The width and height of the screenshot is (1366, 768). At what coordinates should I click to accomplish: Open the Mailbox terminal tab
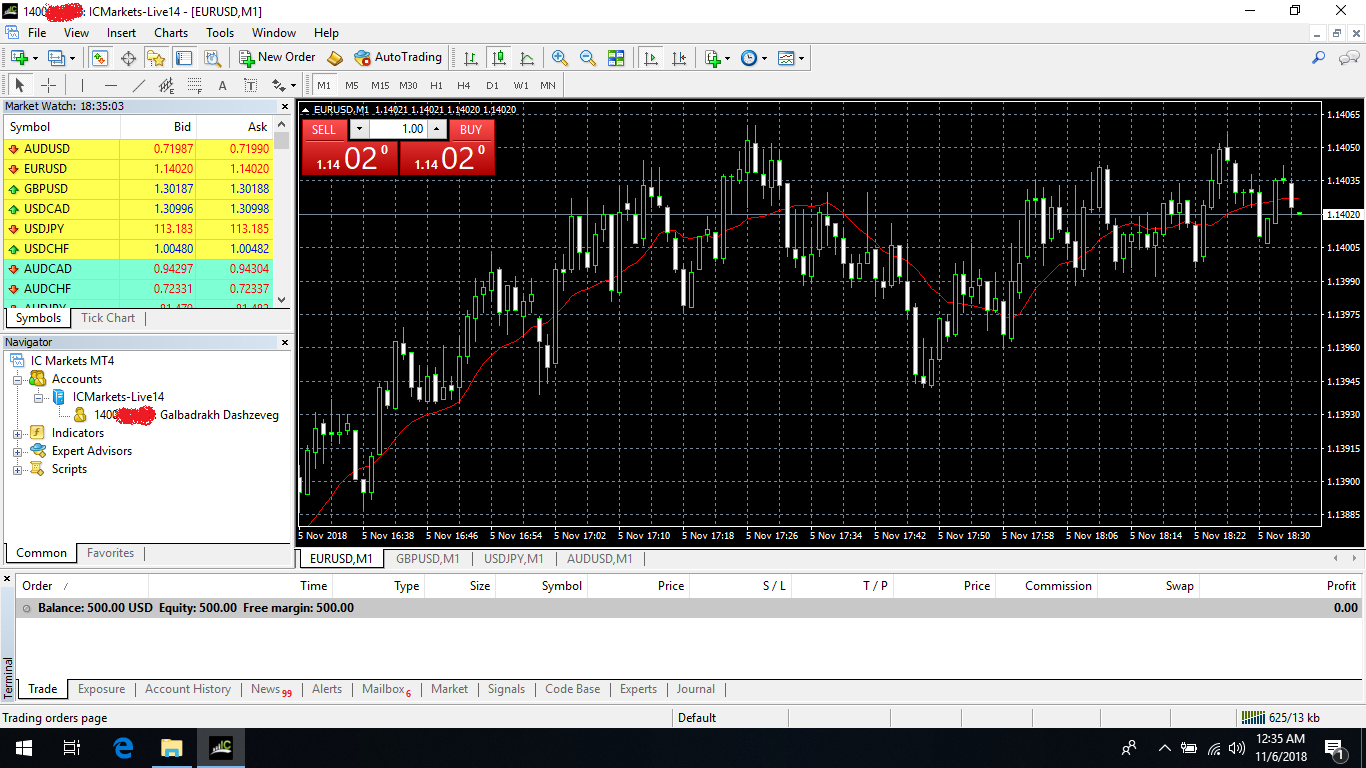pos(386,689)
